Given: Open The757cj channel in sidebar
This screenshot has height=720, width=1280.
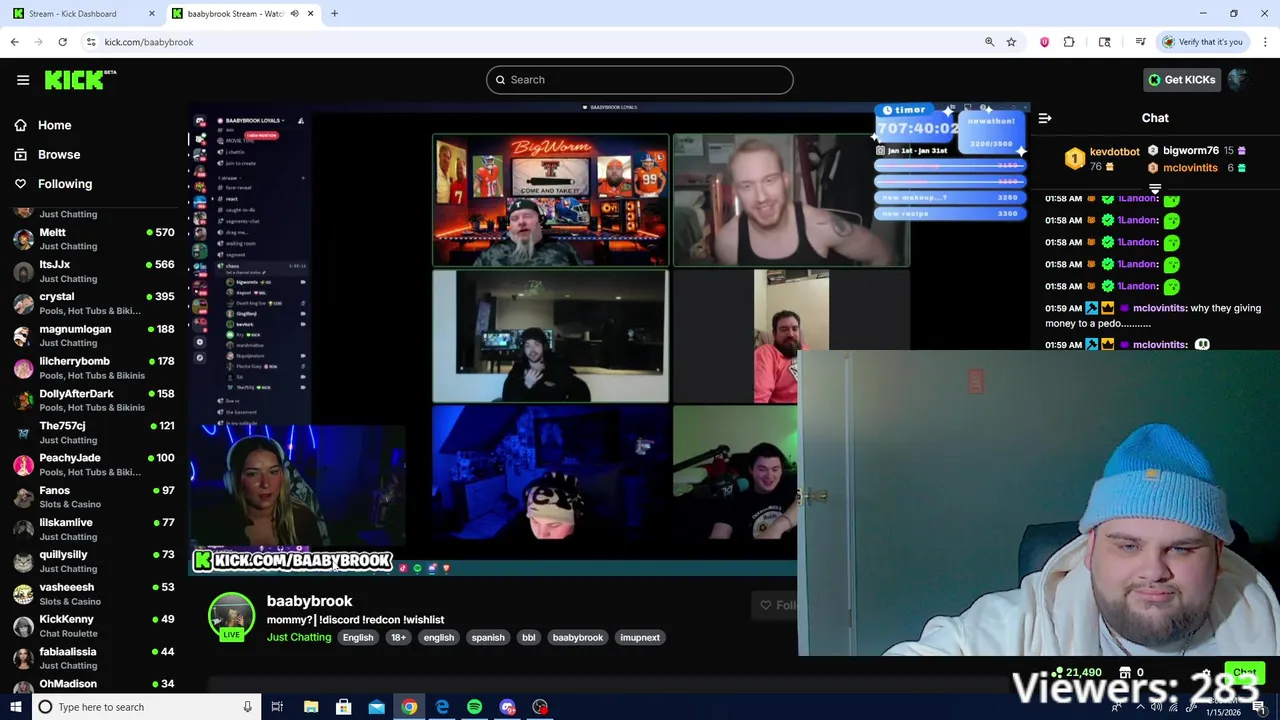Looking at the screenshot, I should coord(94,432).
